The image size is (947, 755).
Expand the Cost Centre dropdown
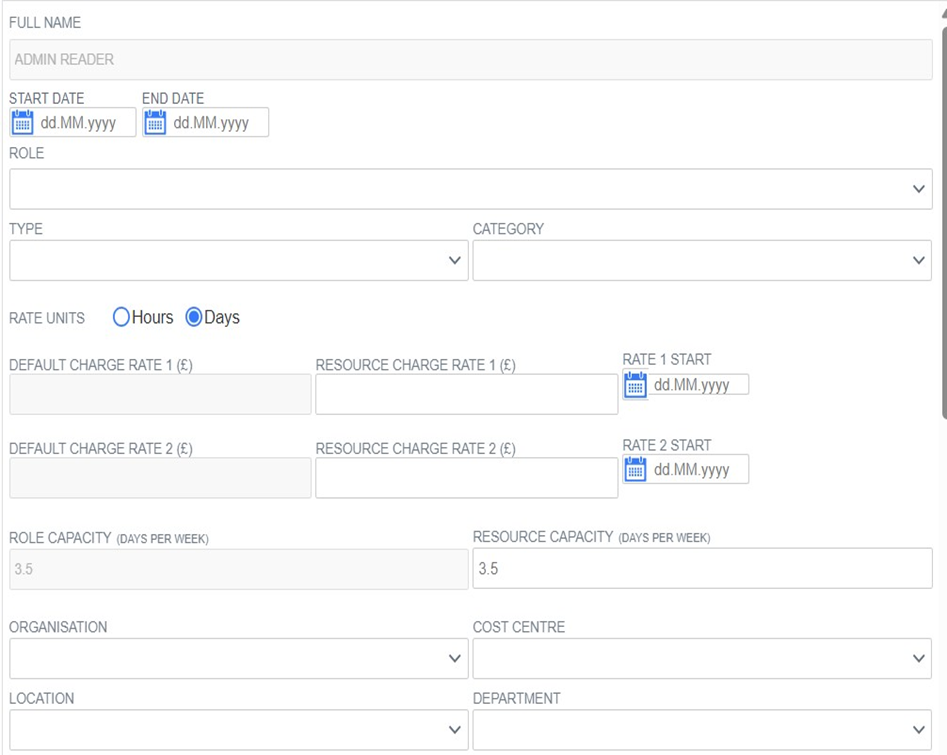(x=702, y=658)
